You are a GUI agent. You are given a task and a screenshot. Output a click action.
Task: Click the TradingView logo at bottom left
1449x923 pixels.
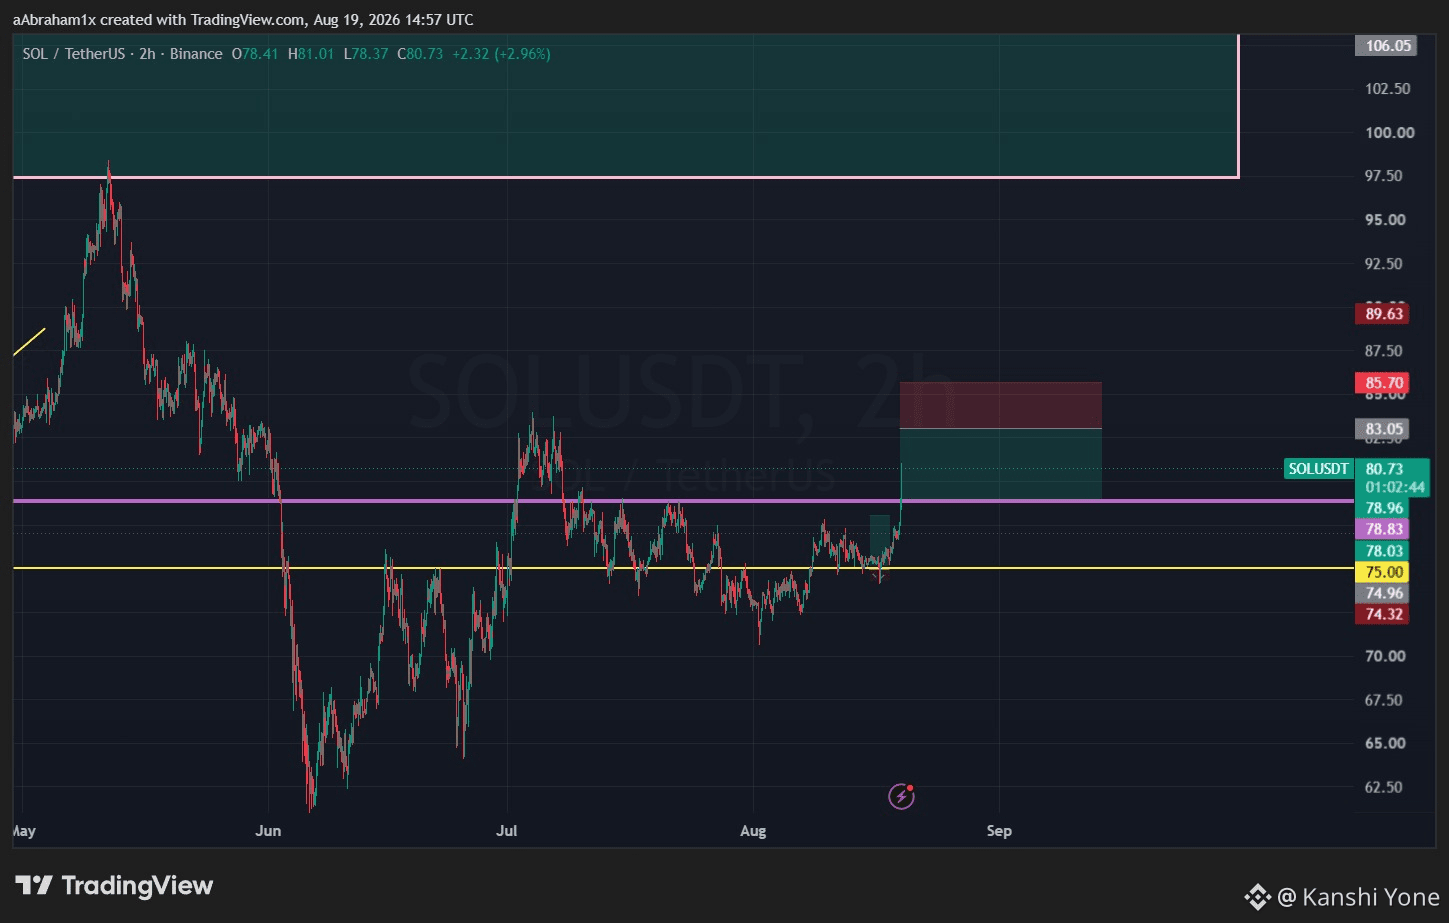point(114,885)
